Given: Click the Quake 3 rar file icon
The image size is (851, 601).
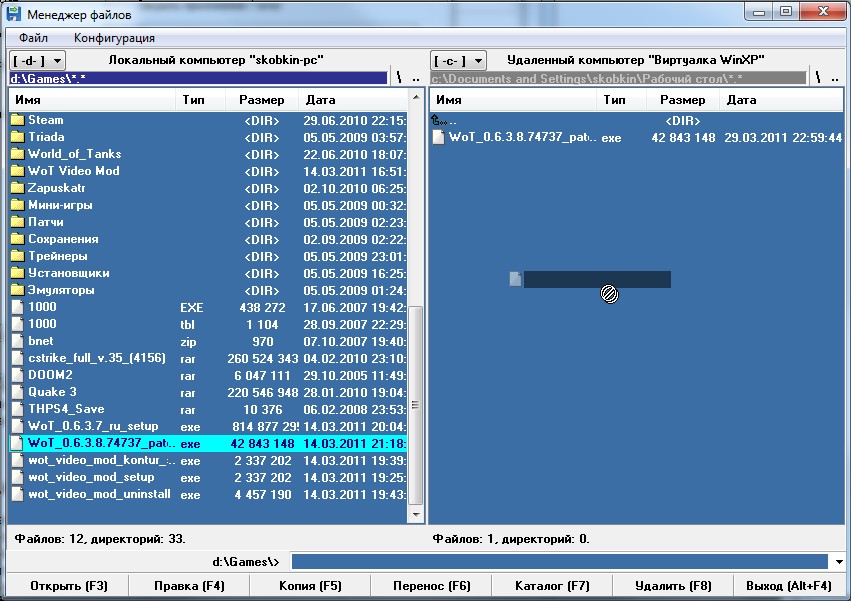Looking at the screenshot, I should click(x=17, y=392).
